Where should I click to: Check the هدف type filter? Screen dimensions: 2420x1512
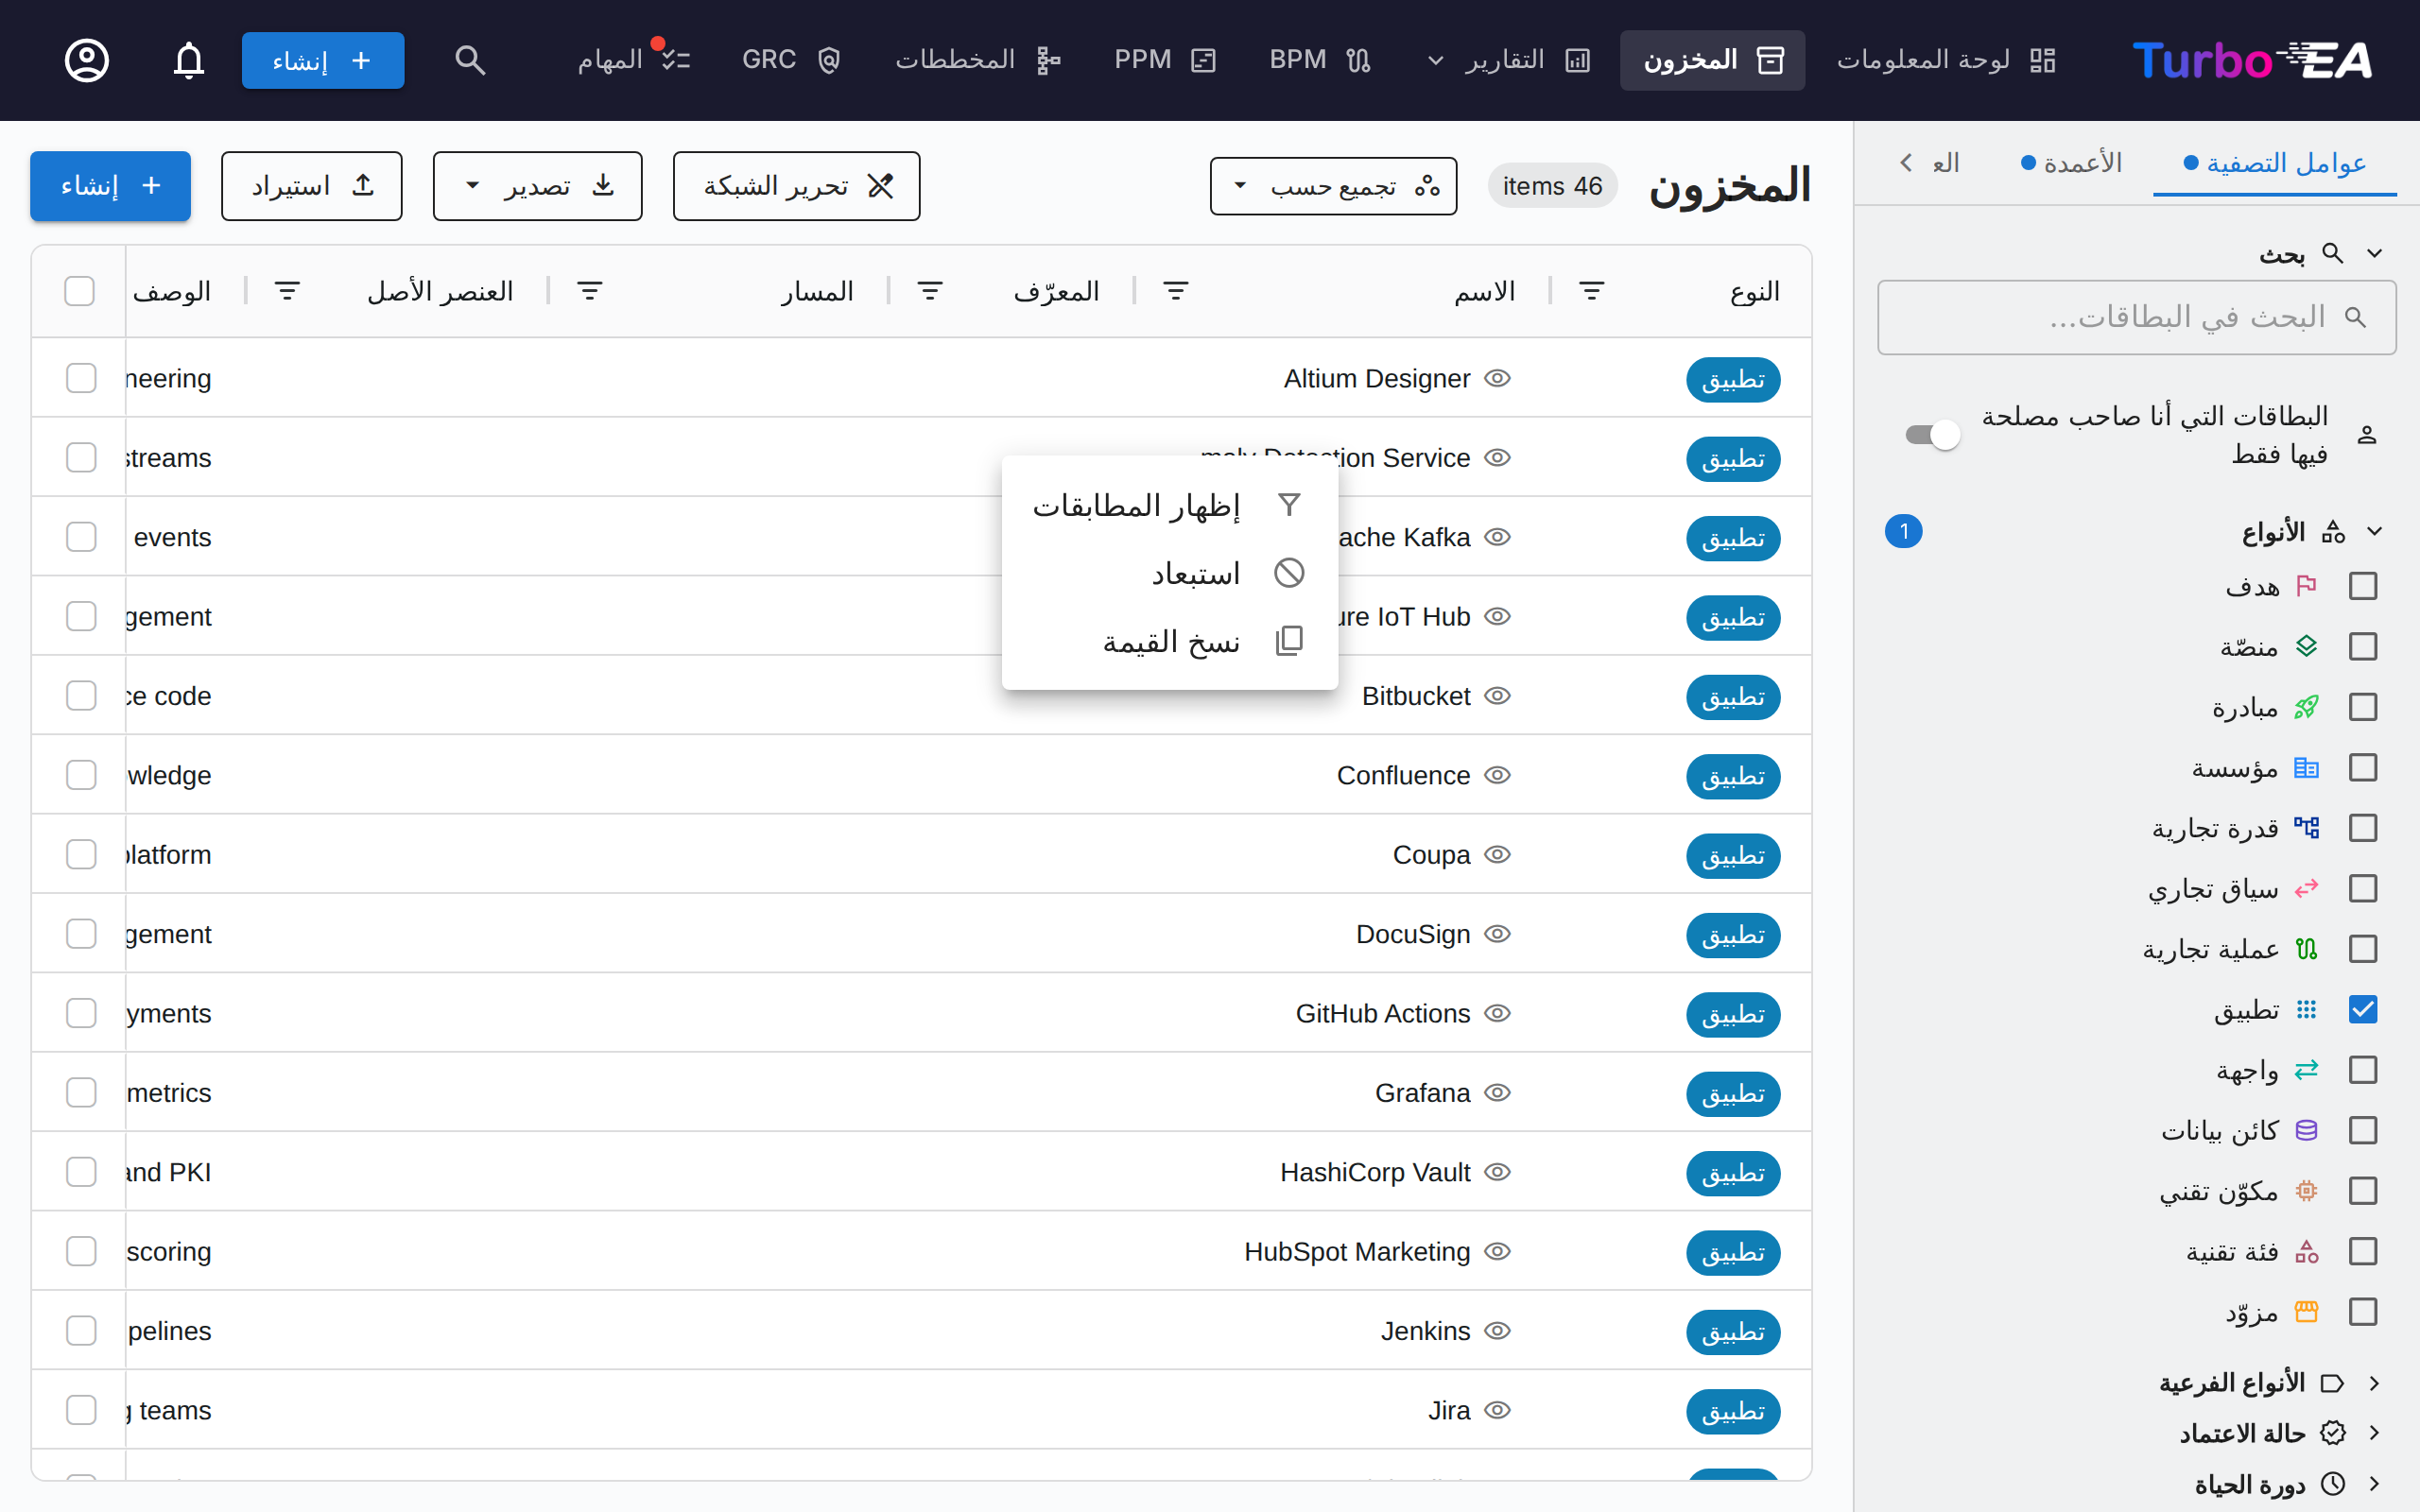click(2363, 586)
